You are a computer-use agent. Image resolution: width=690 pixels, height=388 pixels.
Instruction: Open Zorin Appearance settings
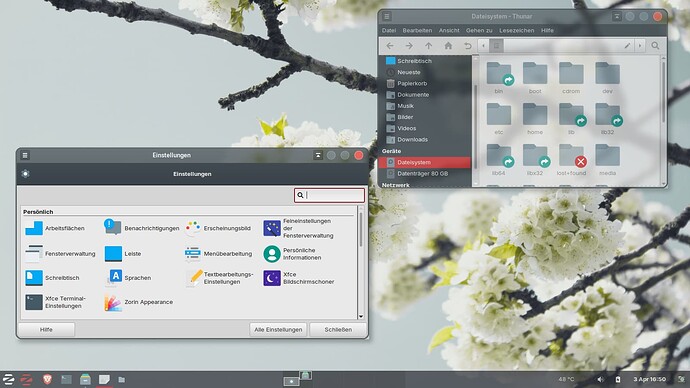point(139,302)
